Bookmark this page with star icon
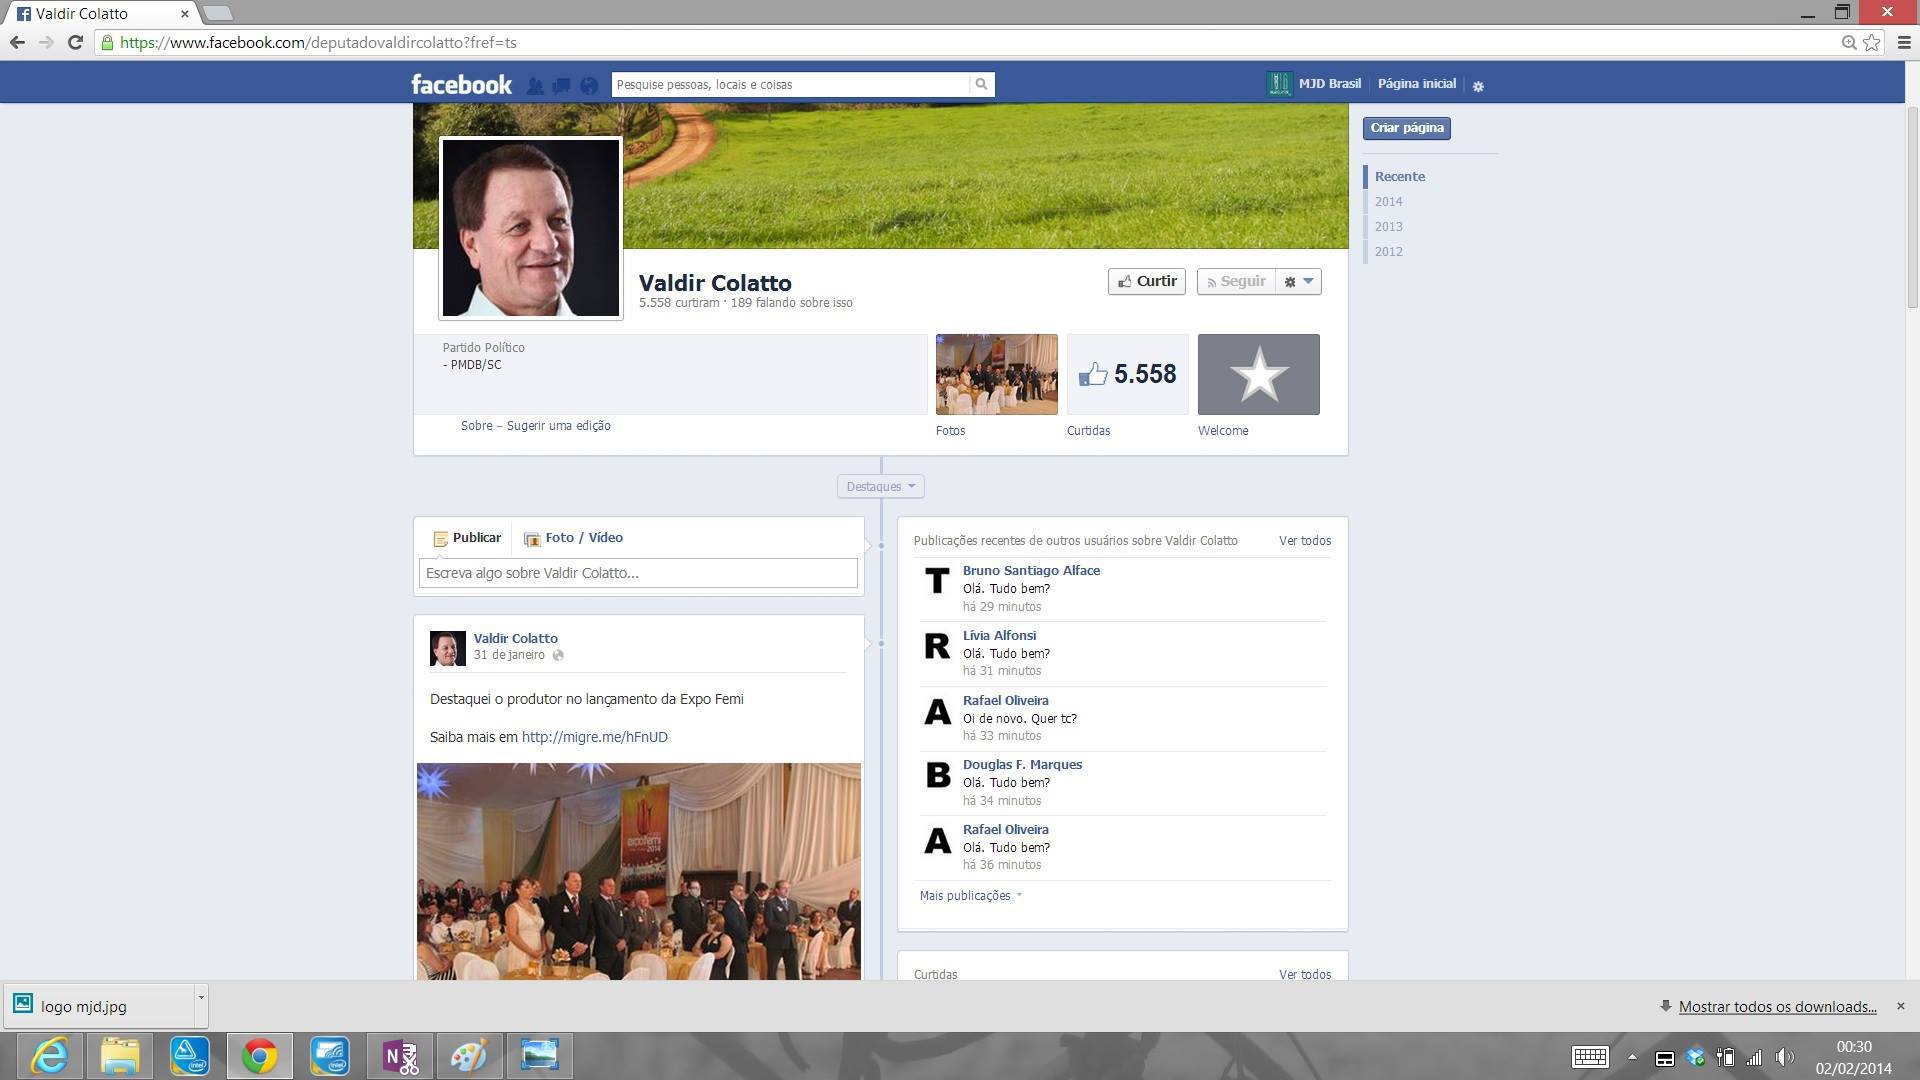The image size is (1920, 1080). click(1871, 42)
